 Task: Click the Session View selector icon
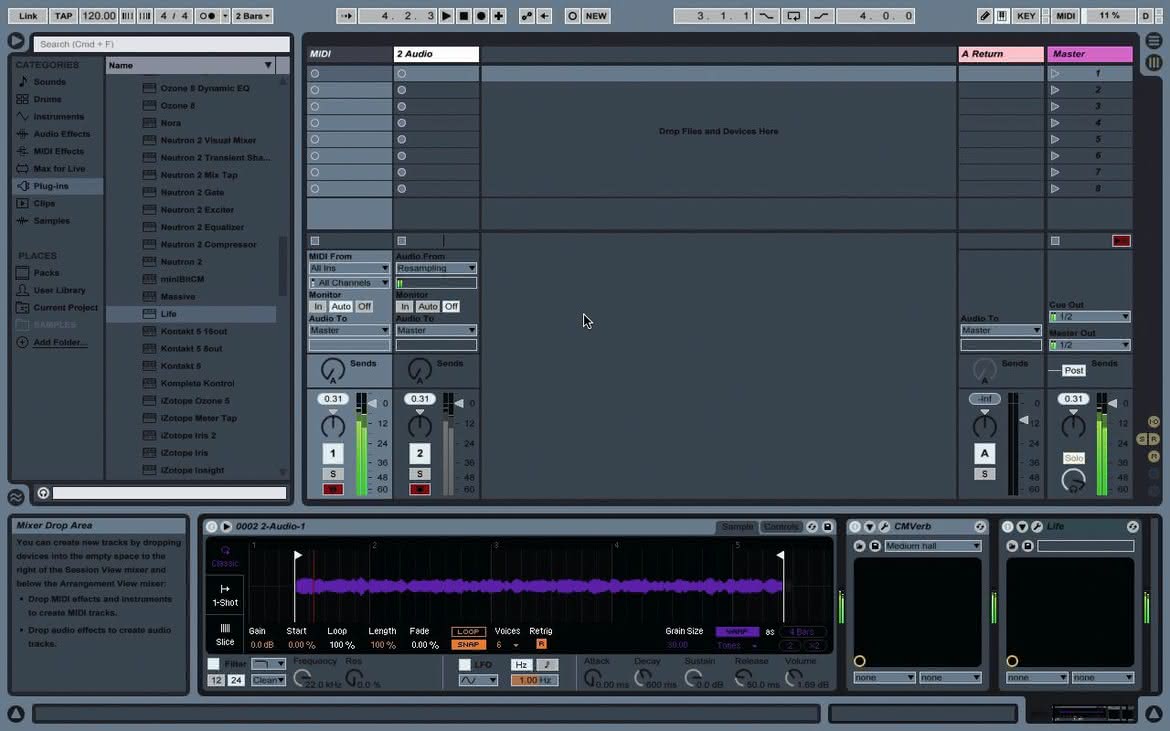(1154, 63)
